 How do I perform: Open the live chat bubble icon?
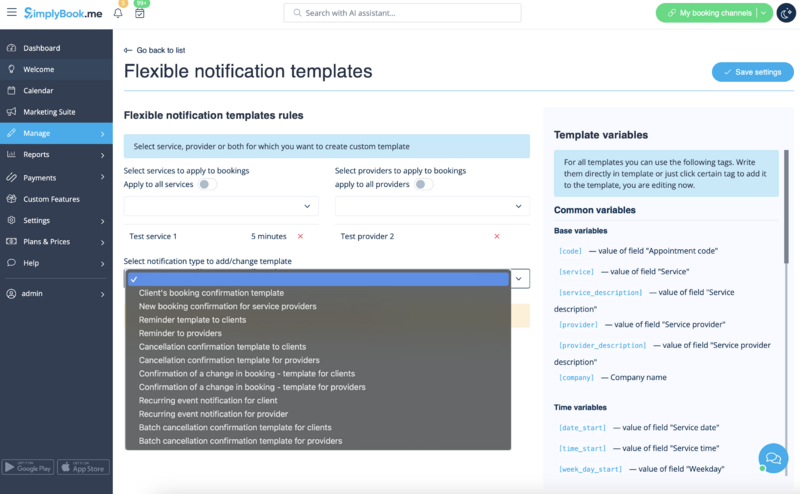[x=773, y=458]
